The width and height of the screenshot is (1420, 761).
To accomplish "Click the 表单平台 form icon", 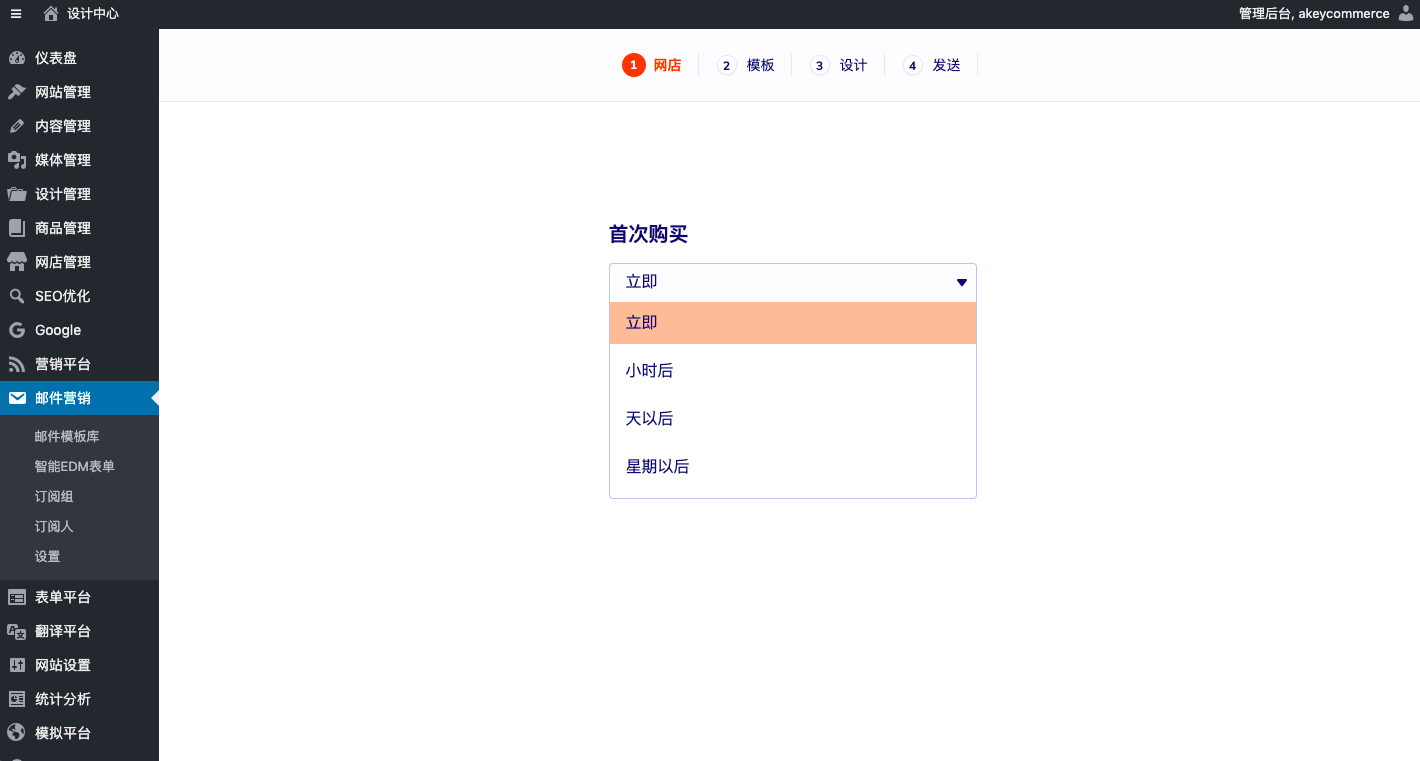I will [x=17, y=597].
